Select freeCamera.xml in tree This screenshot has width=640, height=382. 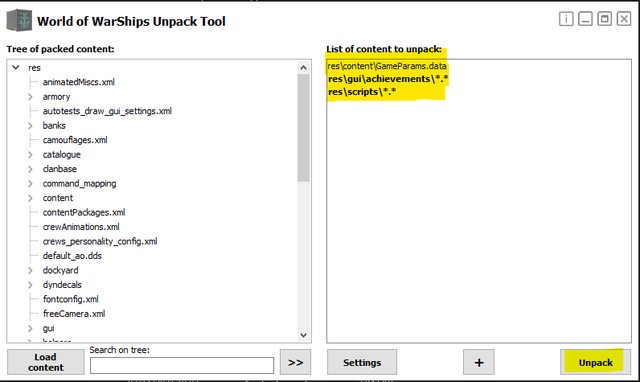click(x=74, y=314)
